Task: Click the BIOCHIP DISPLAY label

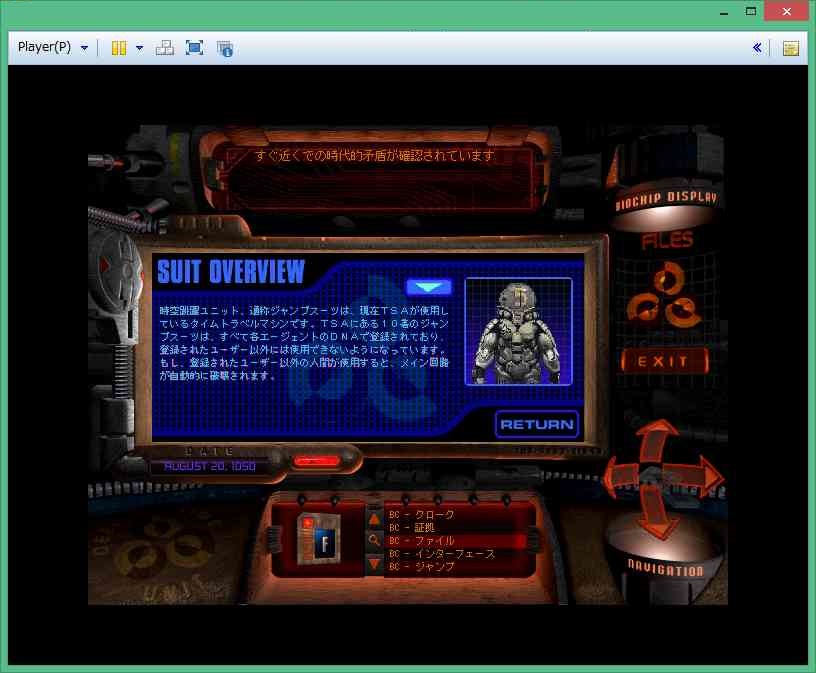Action: [x=667, y=200]
